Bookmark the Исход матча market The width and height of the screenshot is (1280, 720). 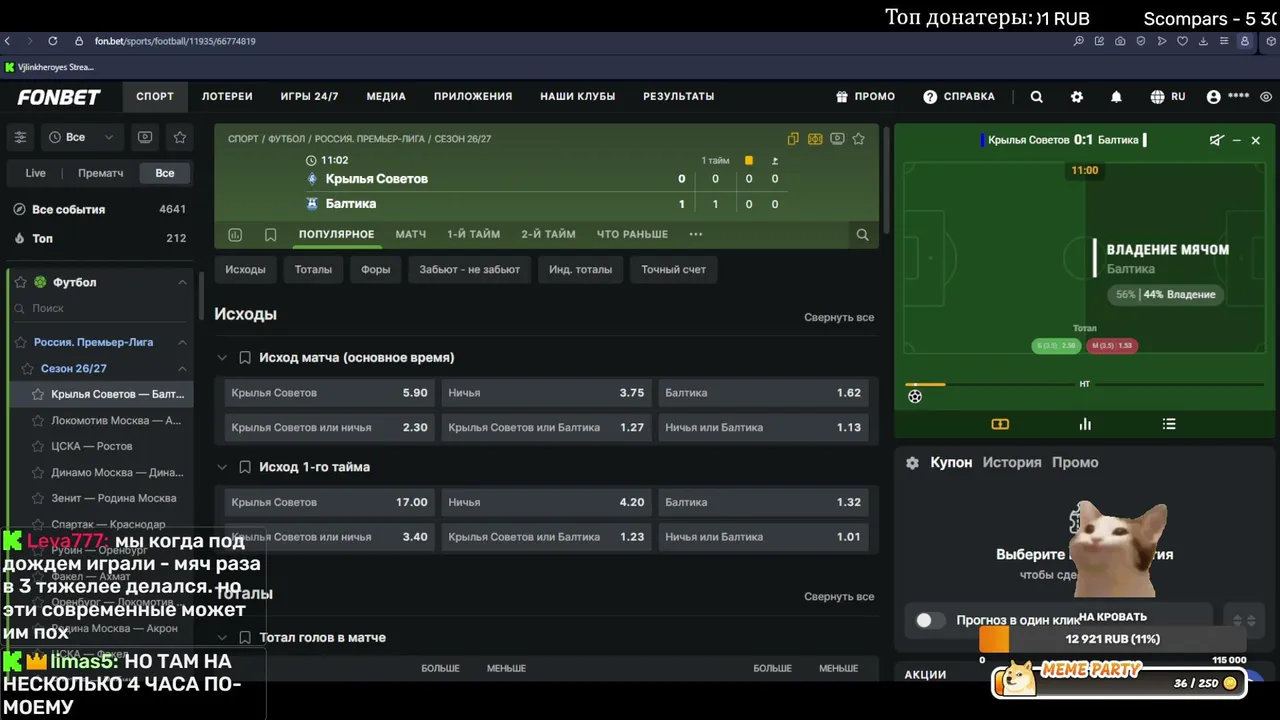(244, 357)
